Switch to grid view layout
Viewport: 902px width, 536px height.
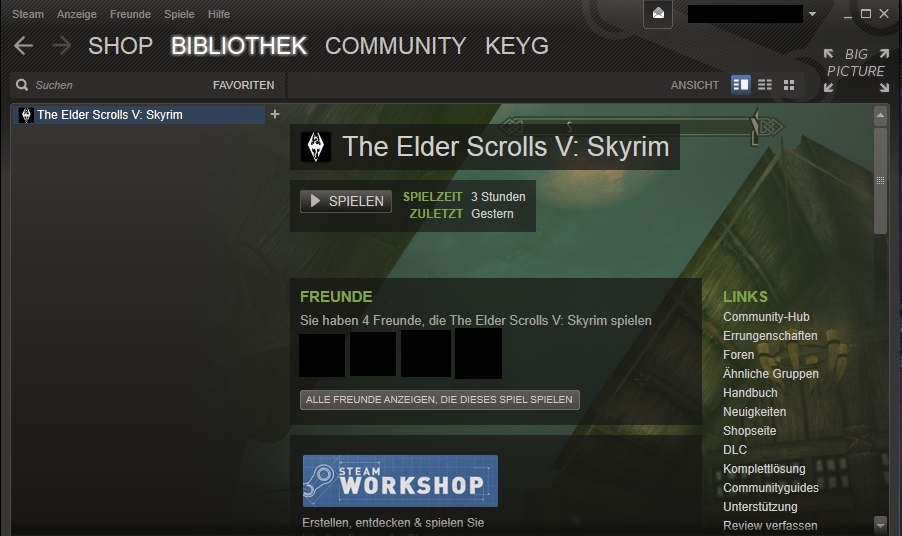(789, 85)
